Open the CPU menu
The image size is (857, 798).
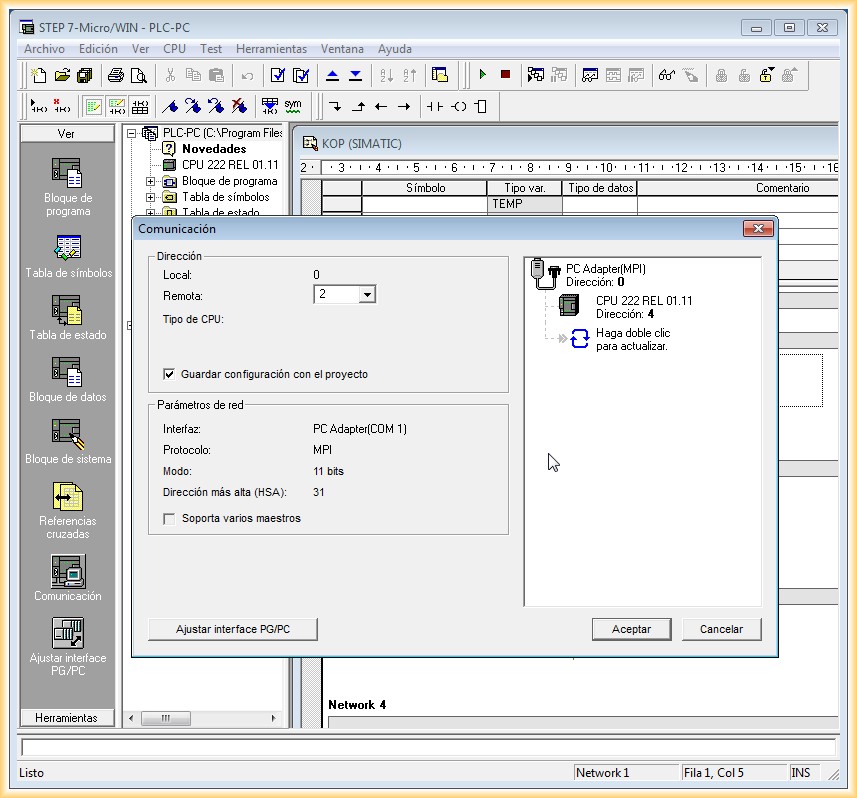174,48
